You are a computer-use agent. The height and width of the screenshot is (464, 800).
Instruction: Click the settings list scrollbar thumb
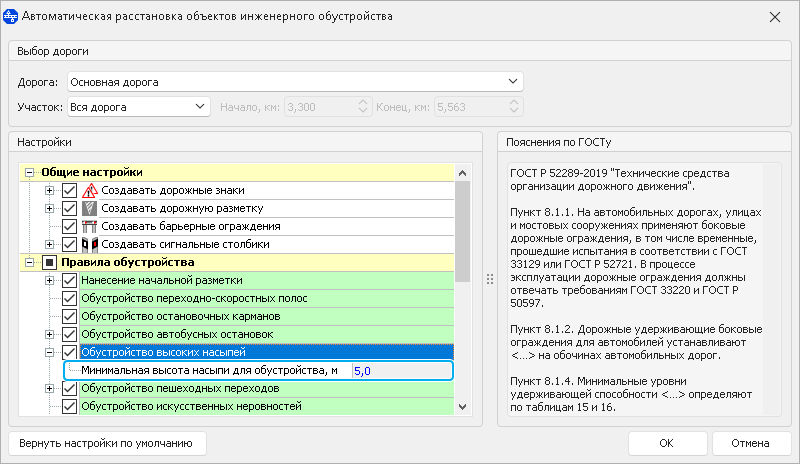pos(462,232)
